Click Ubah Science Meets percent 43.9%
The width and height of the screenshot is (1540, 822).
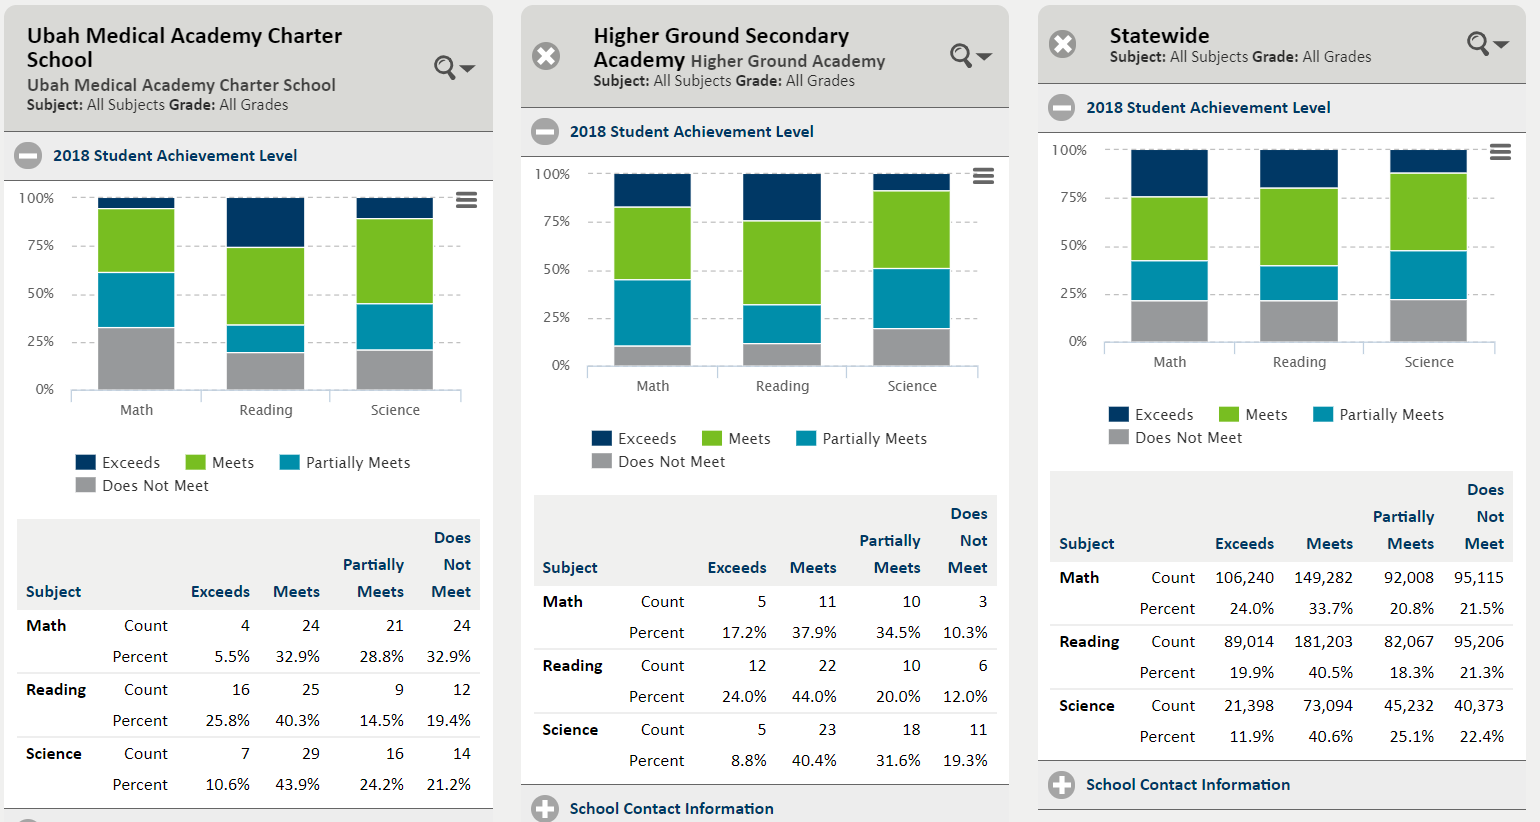tap(298, 785)
